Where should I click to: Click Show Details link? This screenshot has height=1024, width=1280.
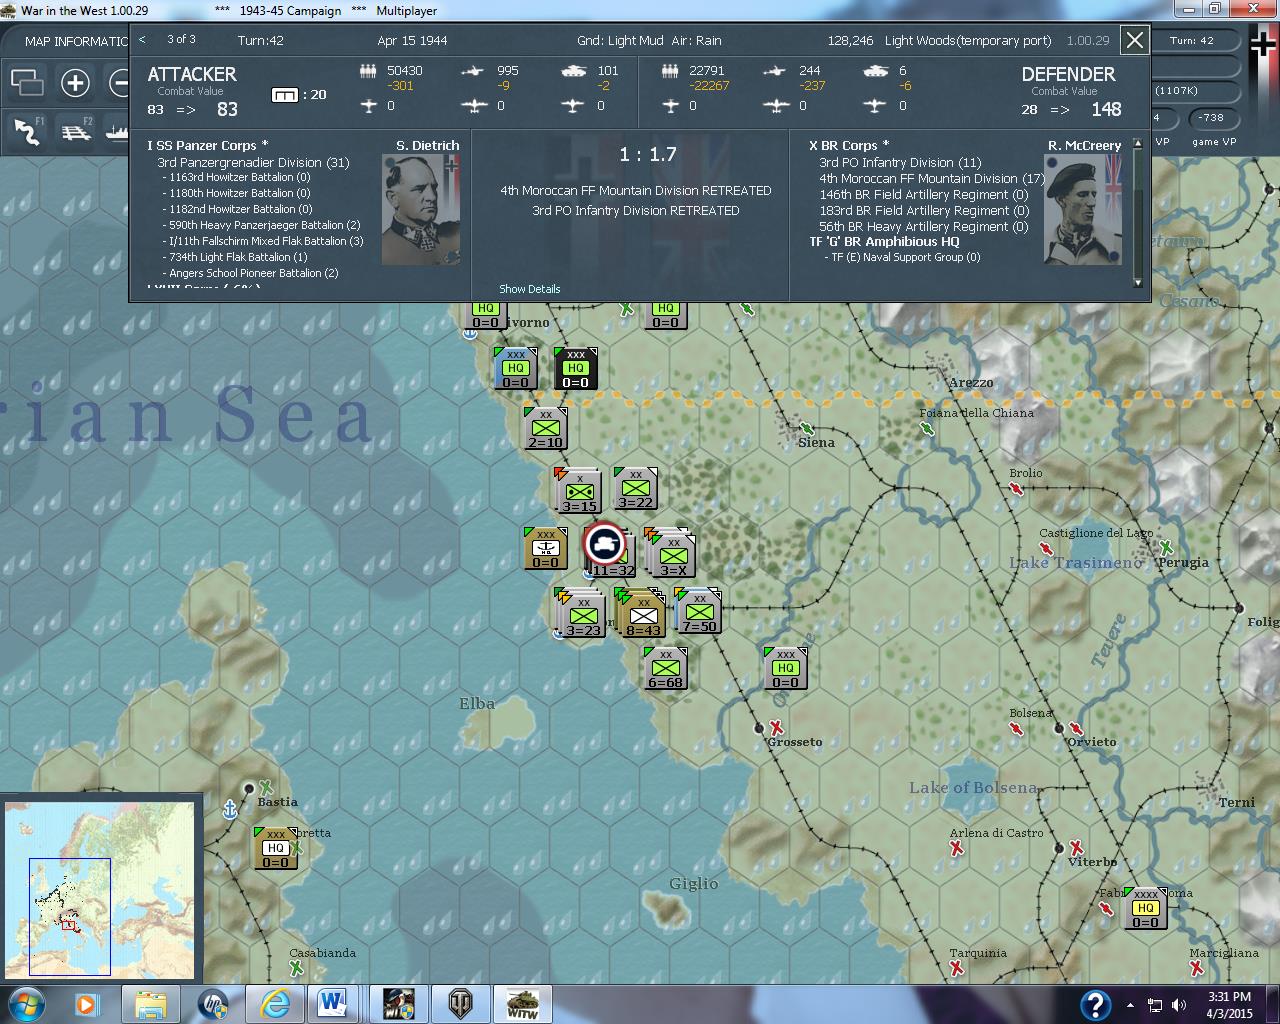(529, 289)
